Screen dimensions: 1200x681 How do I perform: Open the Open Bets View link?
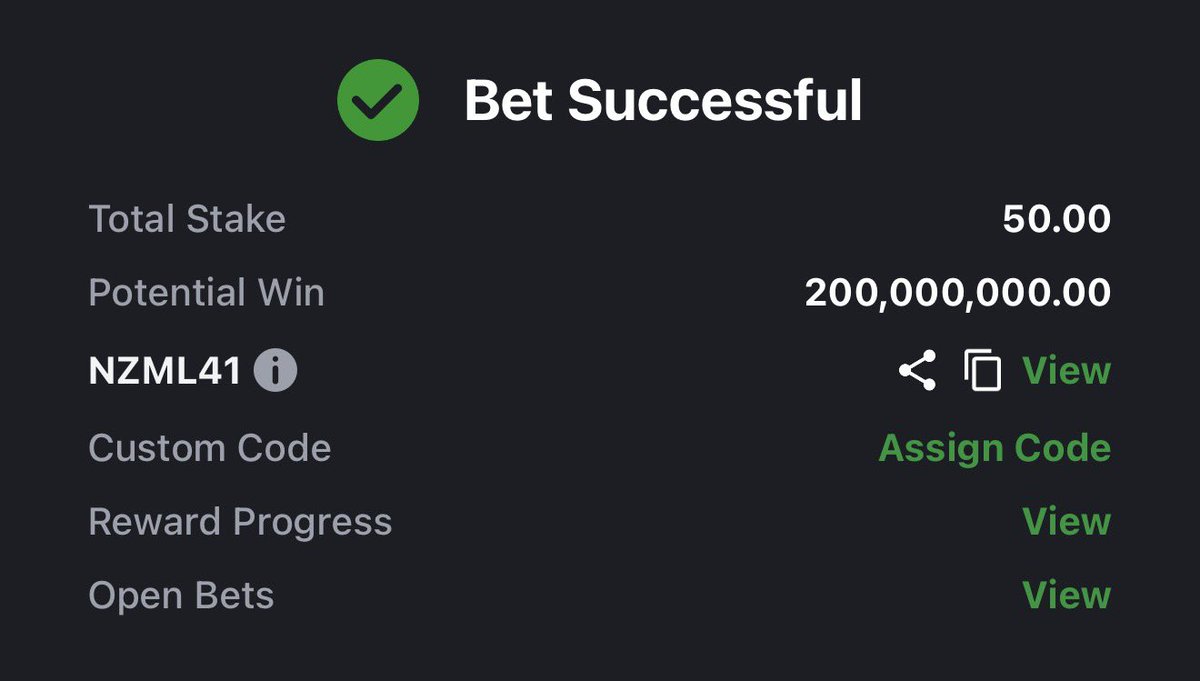[1066, 595]
